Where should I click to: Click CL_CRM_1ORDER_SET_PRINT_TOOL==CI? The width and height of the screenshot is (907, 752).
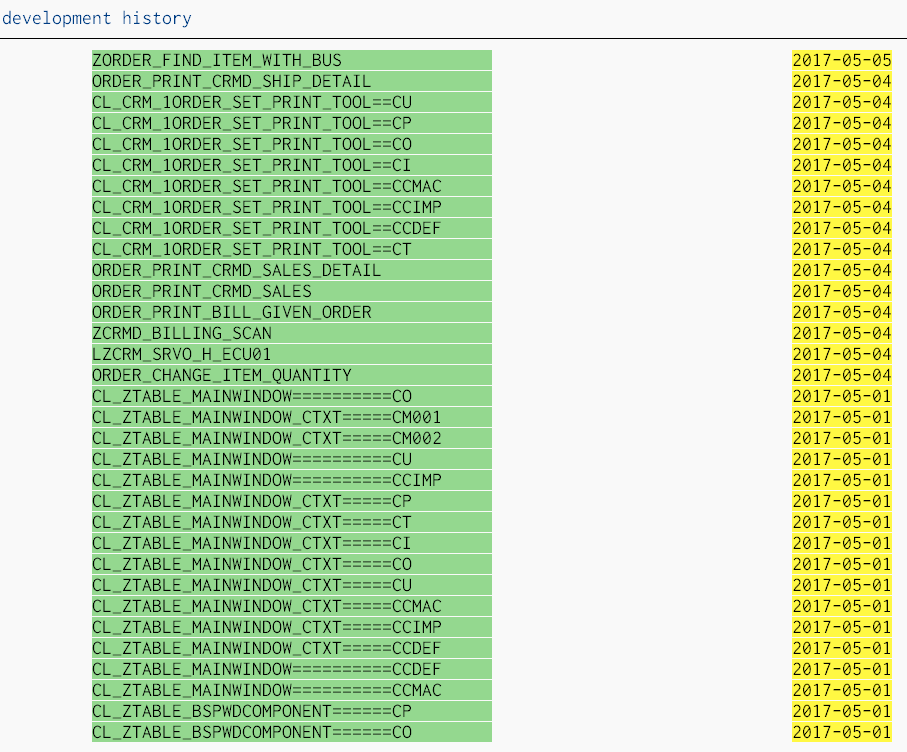click(x=292, y=165)
